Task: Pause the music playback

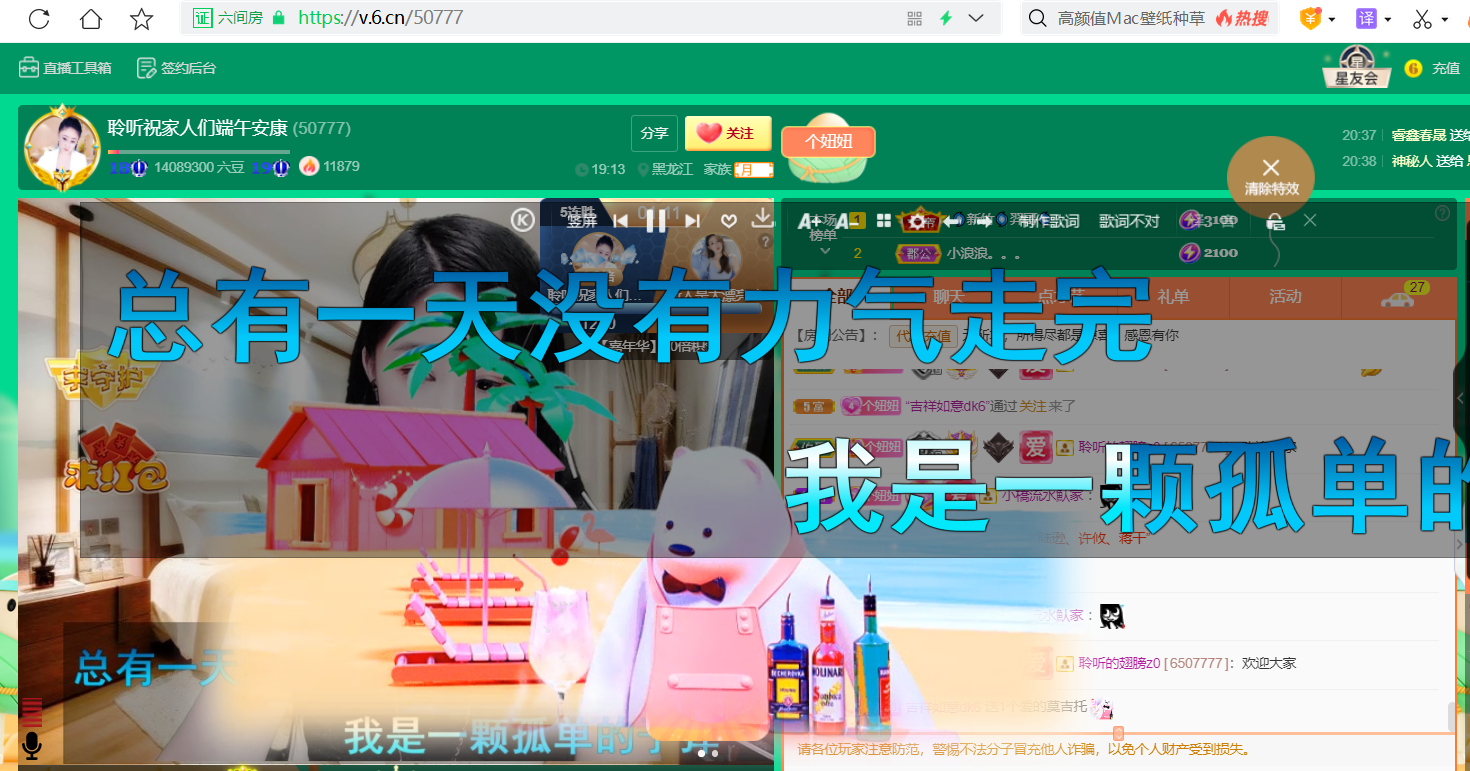Action: tap(656, 220)
